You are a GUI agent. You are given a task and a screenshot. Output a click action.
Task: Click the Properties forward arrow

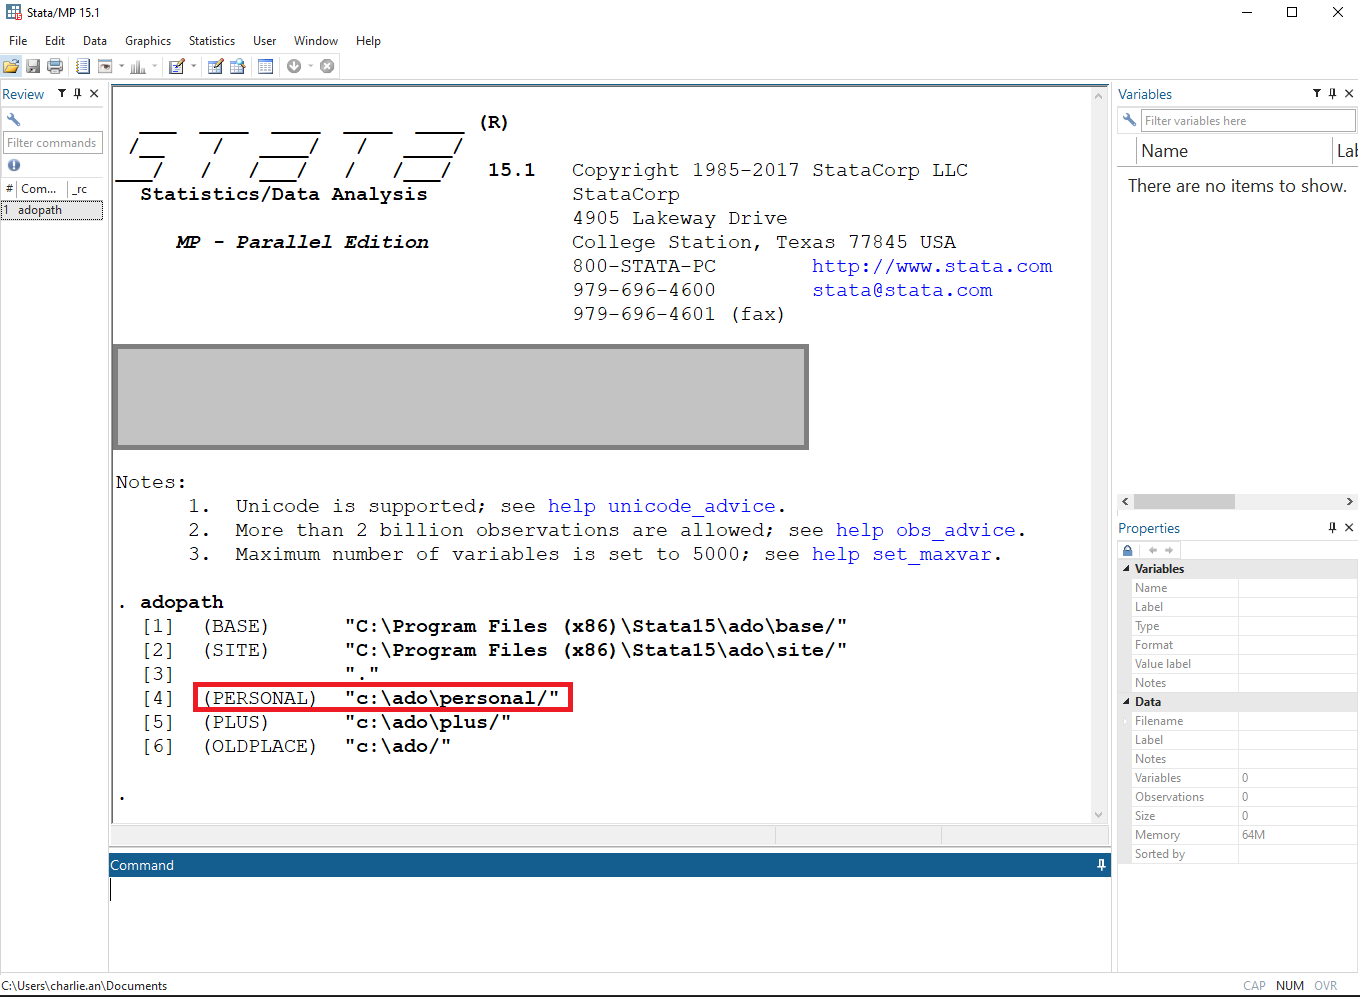(1169, 550)
